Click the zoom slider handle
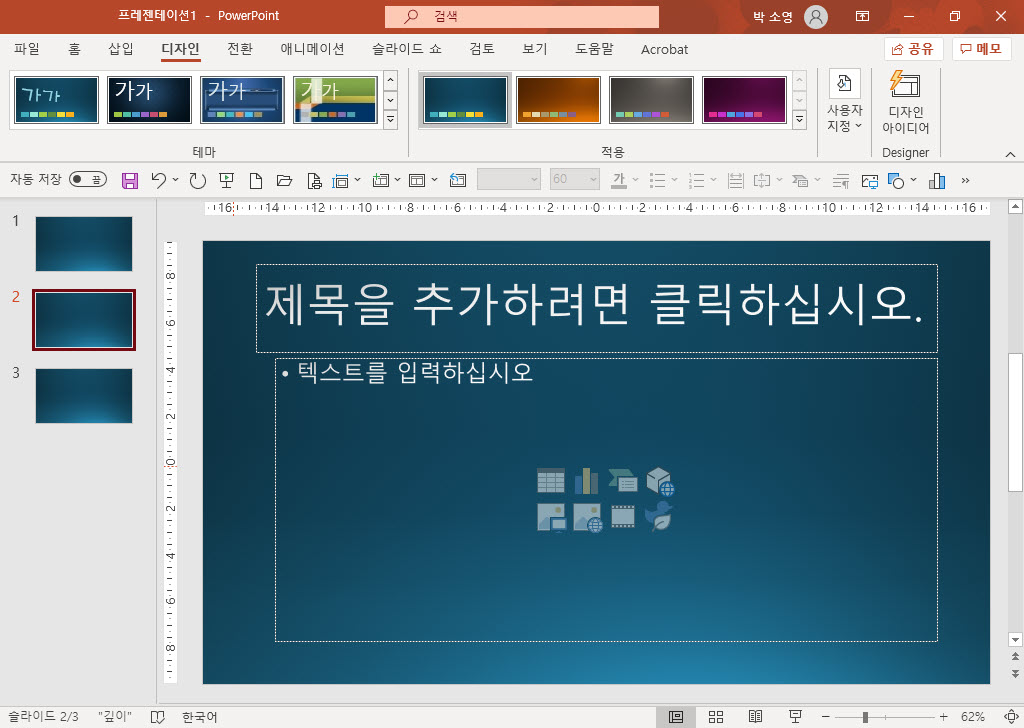Image resolution: width=1024 pixels, height=728 pixels. (x=865, y=717)
